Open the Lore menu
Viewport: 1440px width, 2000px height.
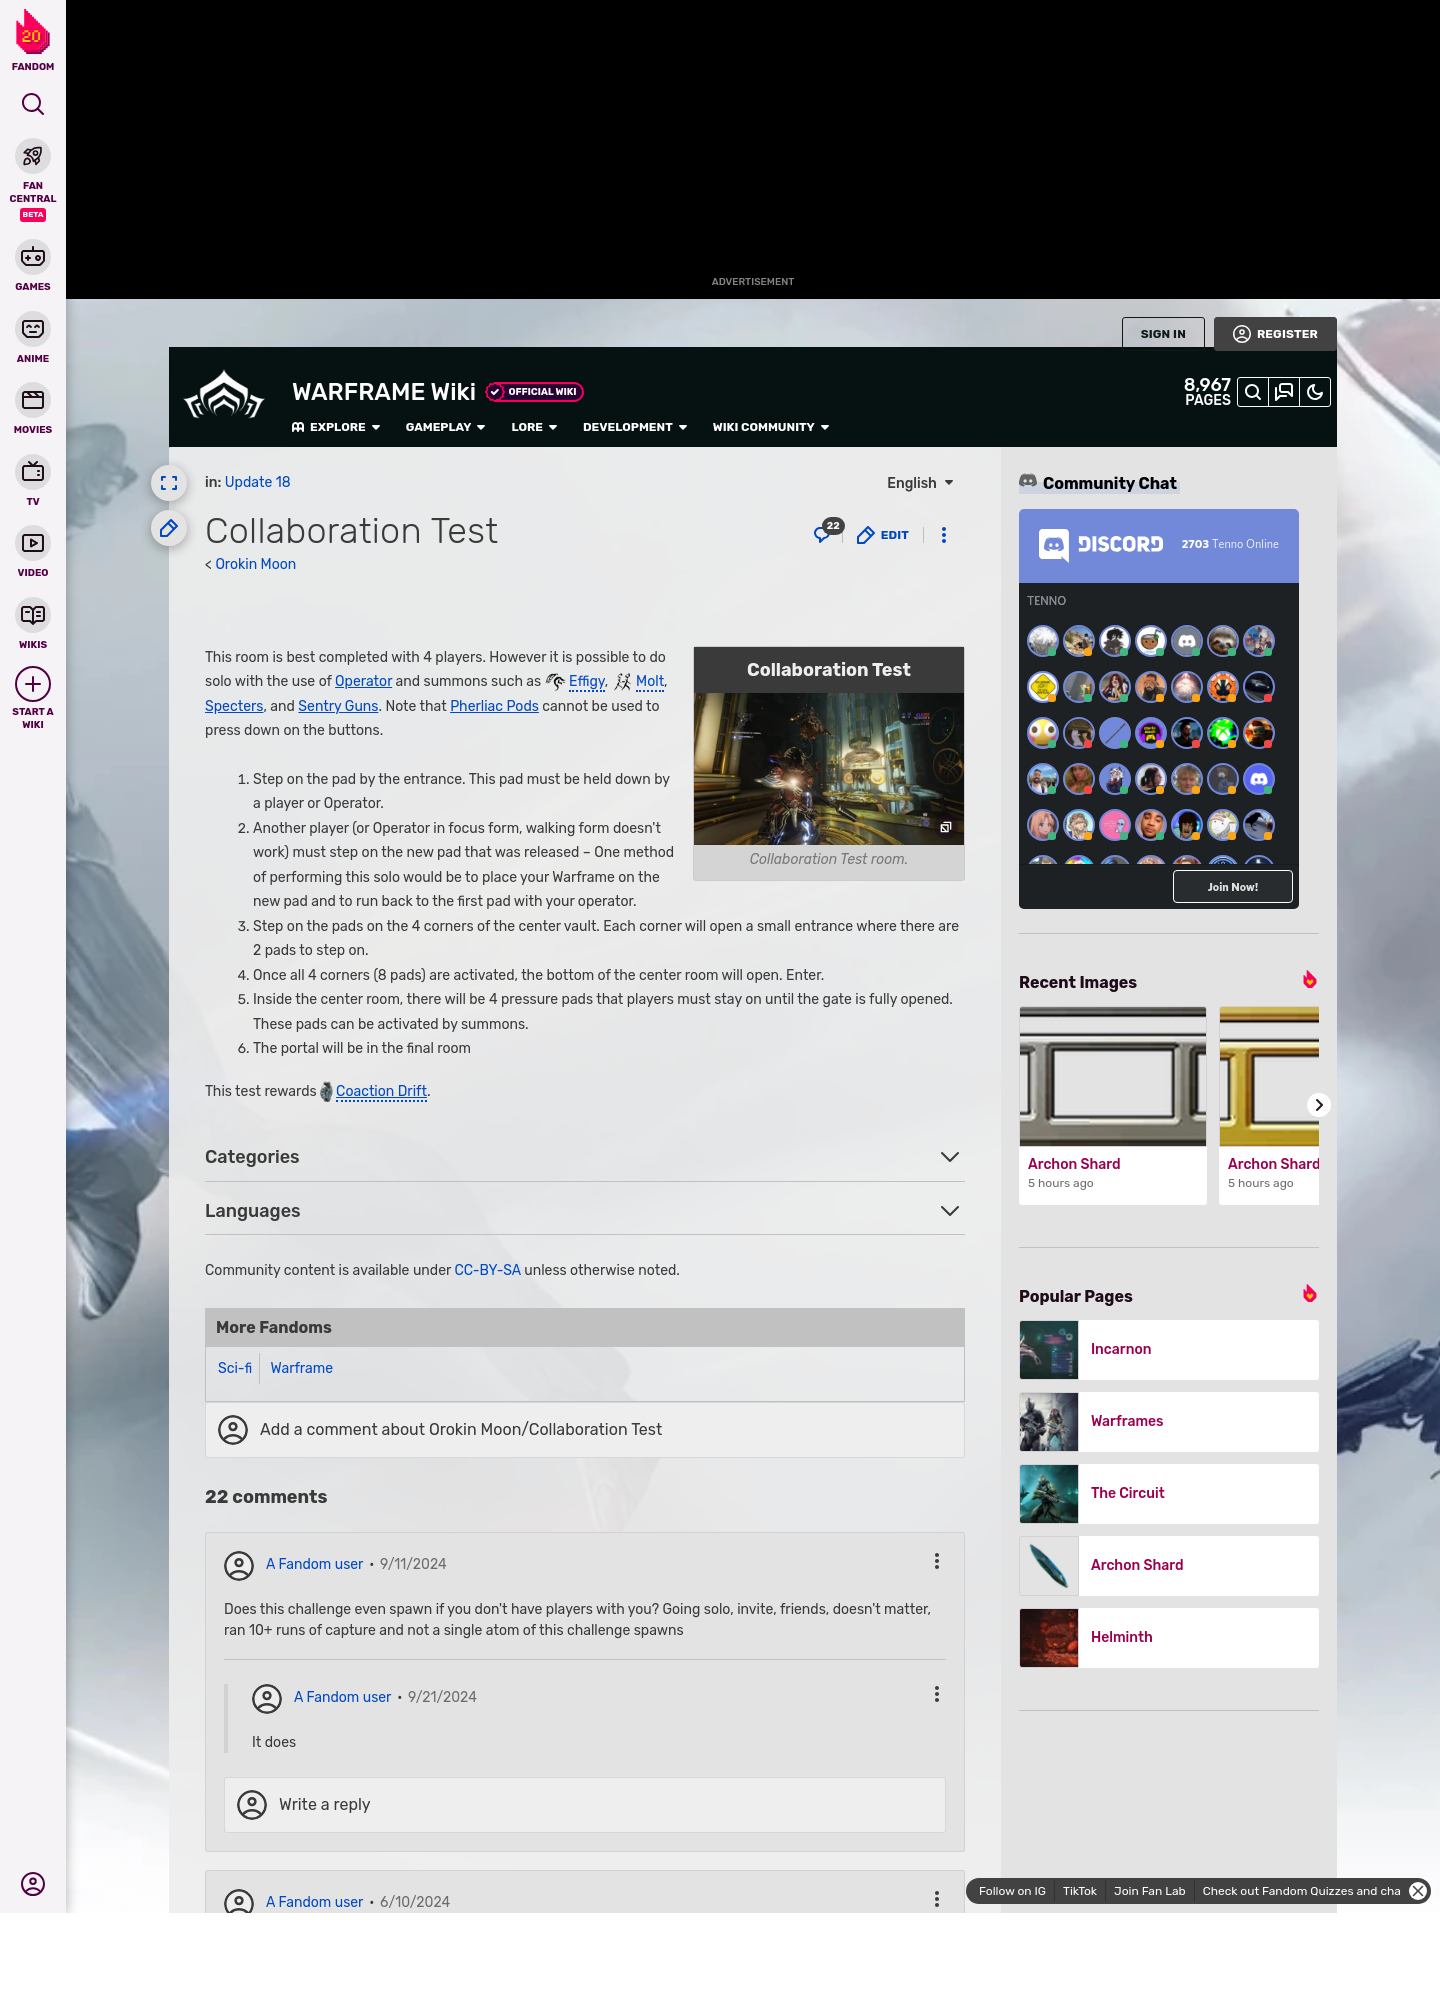(x=534, y=427)
